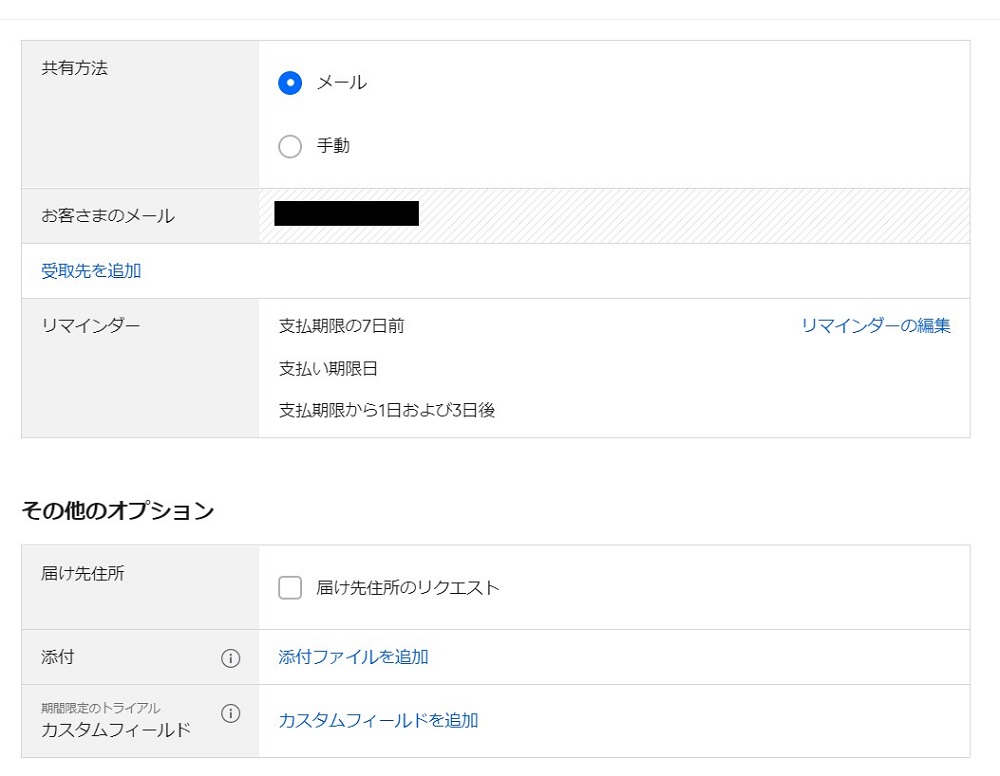Select the メール sharing option
This screenshot has width=1000, height=776.
[289, 84]
